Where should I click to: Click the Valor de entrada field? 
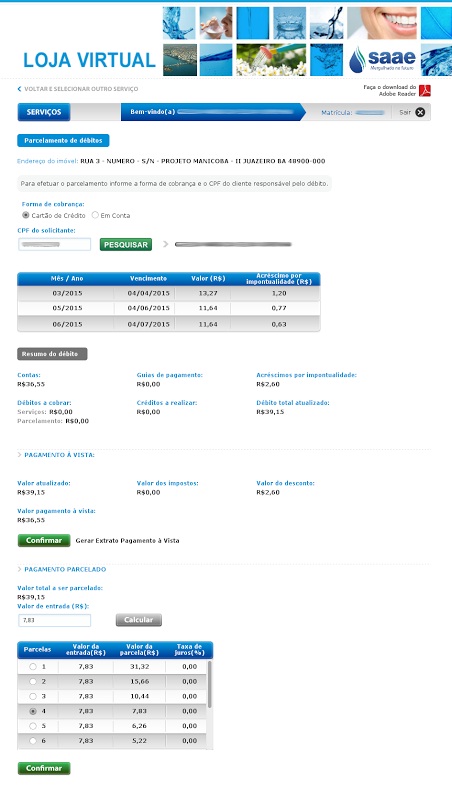click(54, 620)
